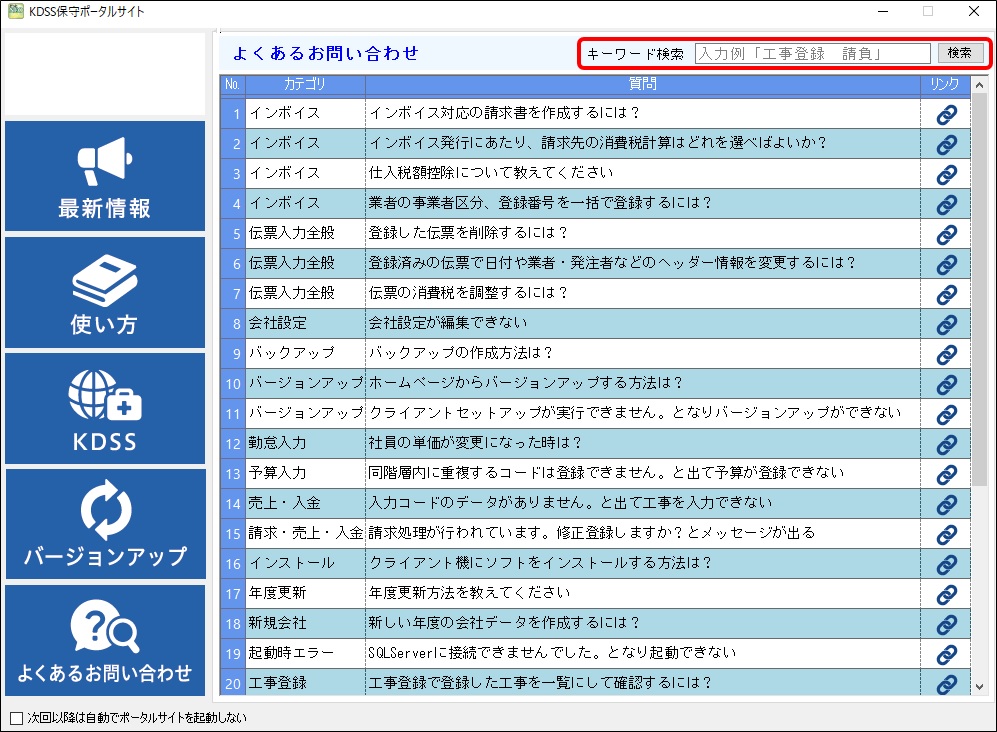997x732 pixels.
Task: Open the よくあるお問い合わせ FAQ button
Action: pos(105,640)
